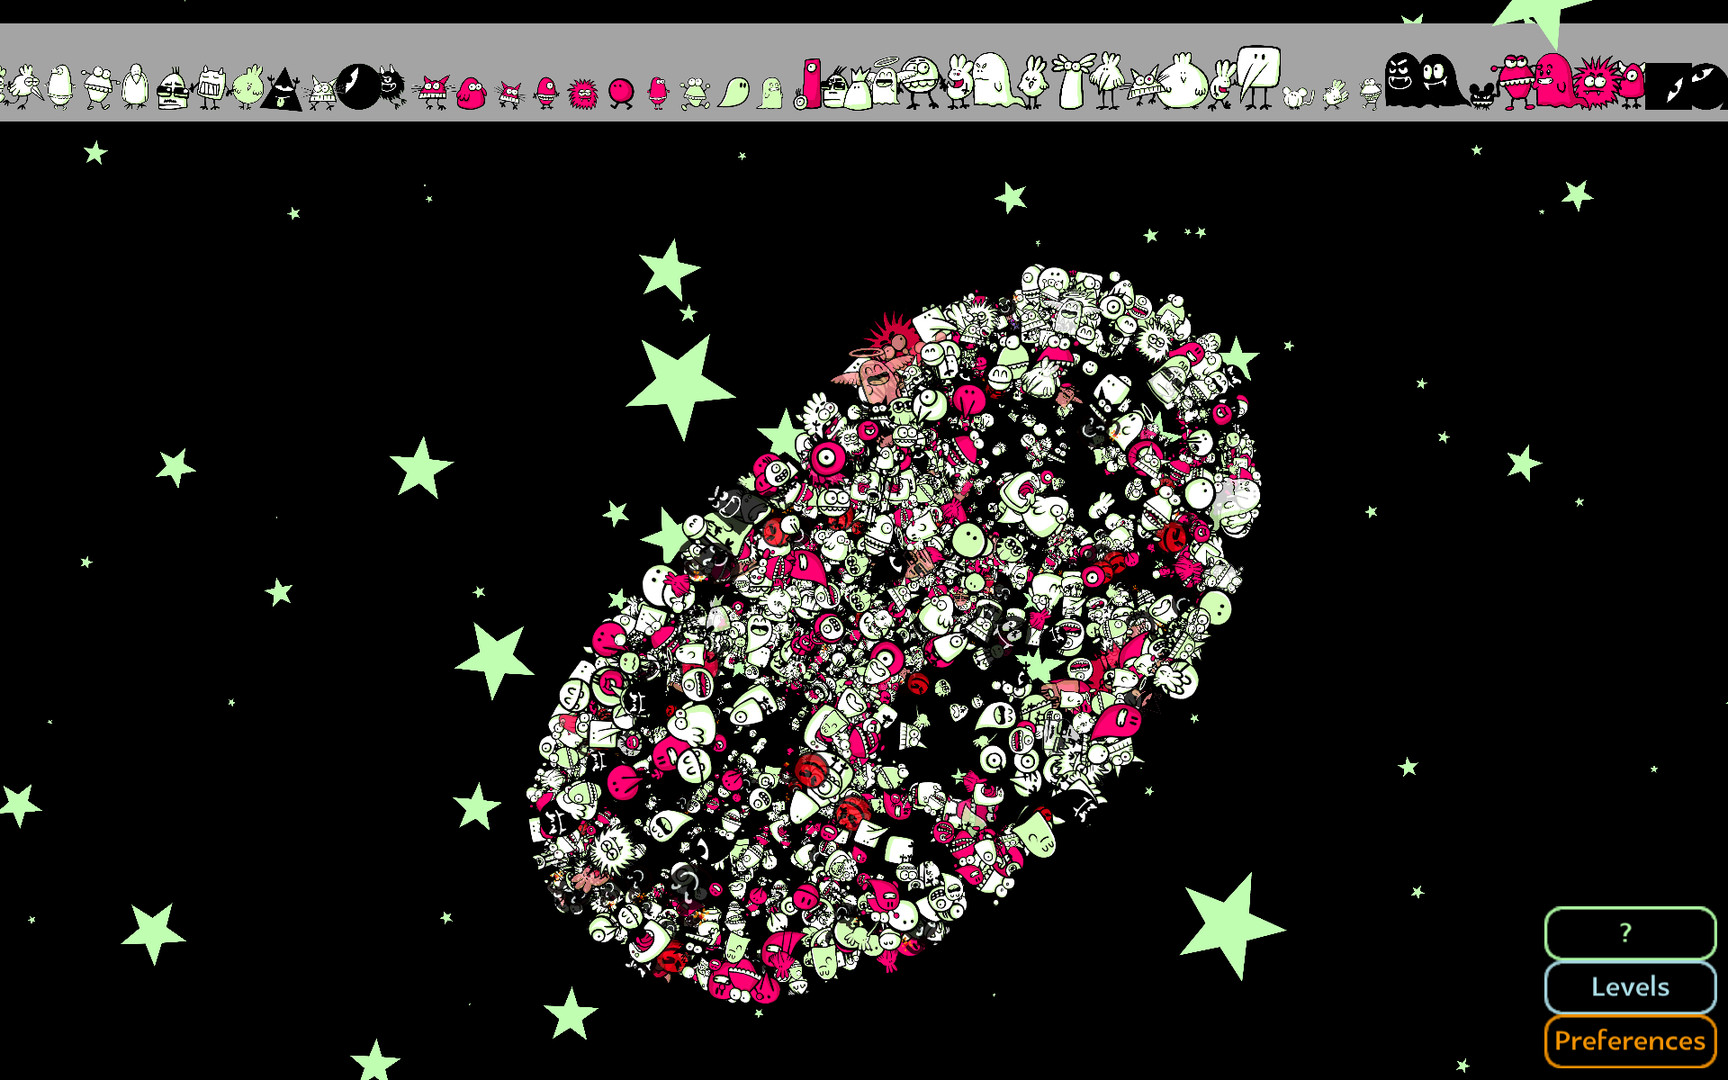Open the question mark help button
The width and height of the screenshot is (1728, 1080).
(x=1629, y=933)
